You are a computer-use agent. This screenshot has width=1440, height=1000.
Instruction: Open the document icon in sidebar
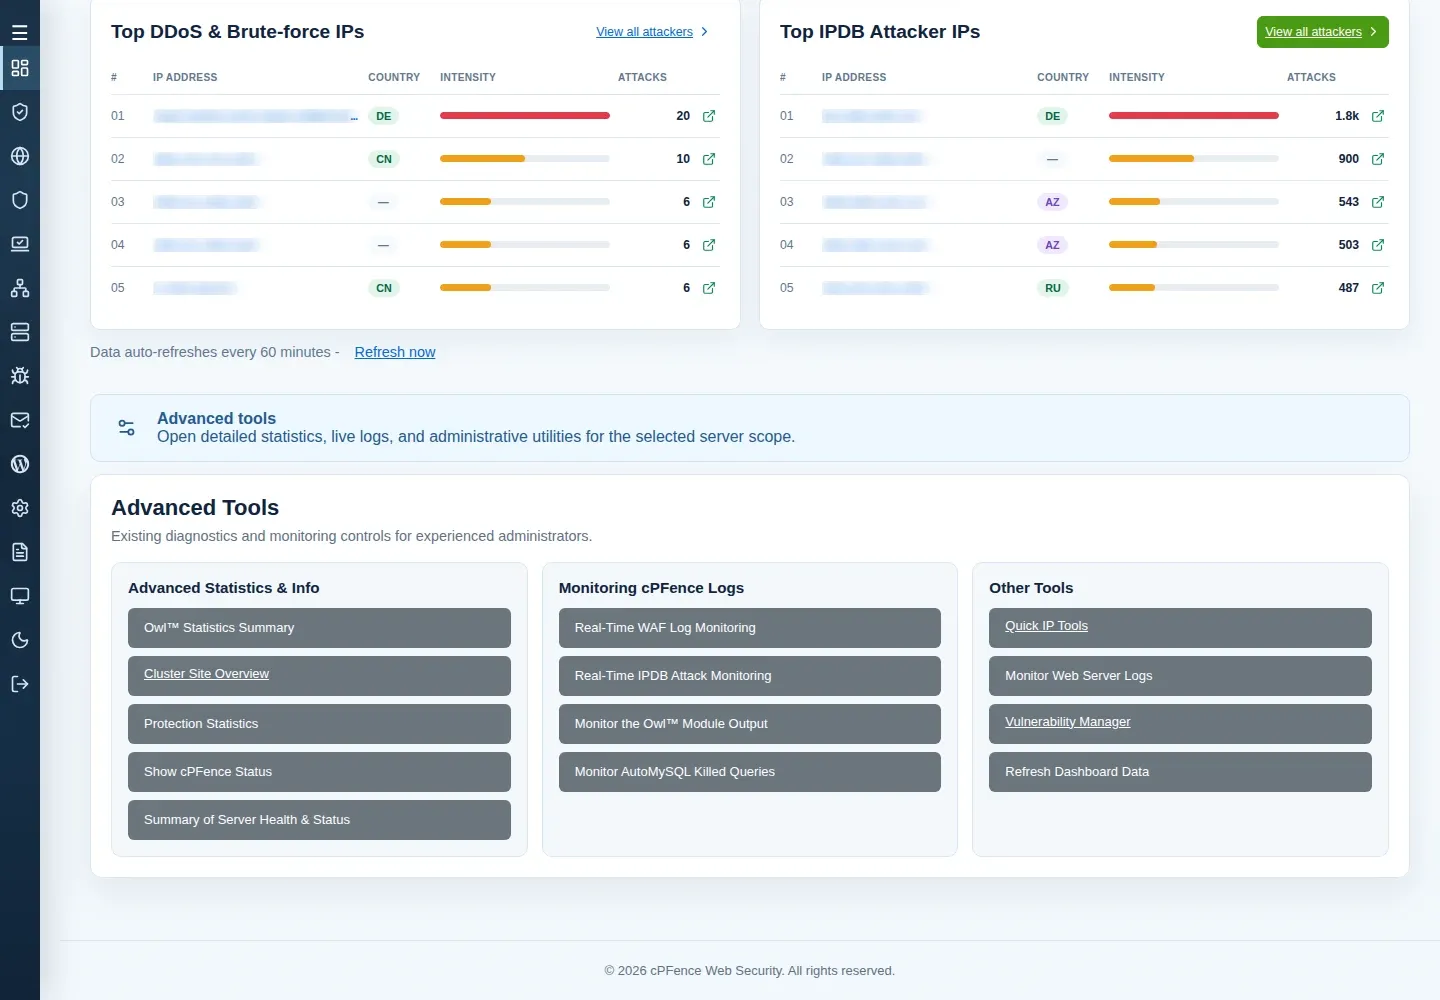coord(19,552)
